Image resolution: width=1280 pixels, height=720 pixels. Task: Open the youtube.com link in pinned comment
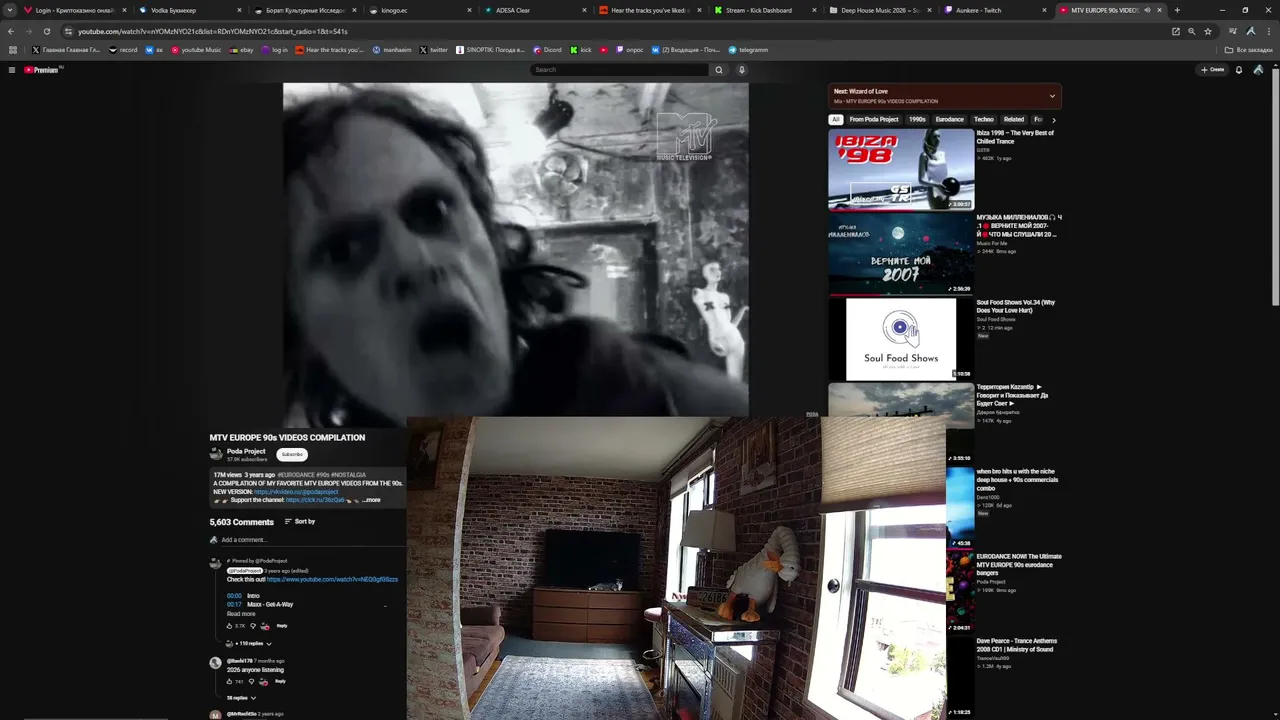[x=332, y=580]
